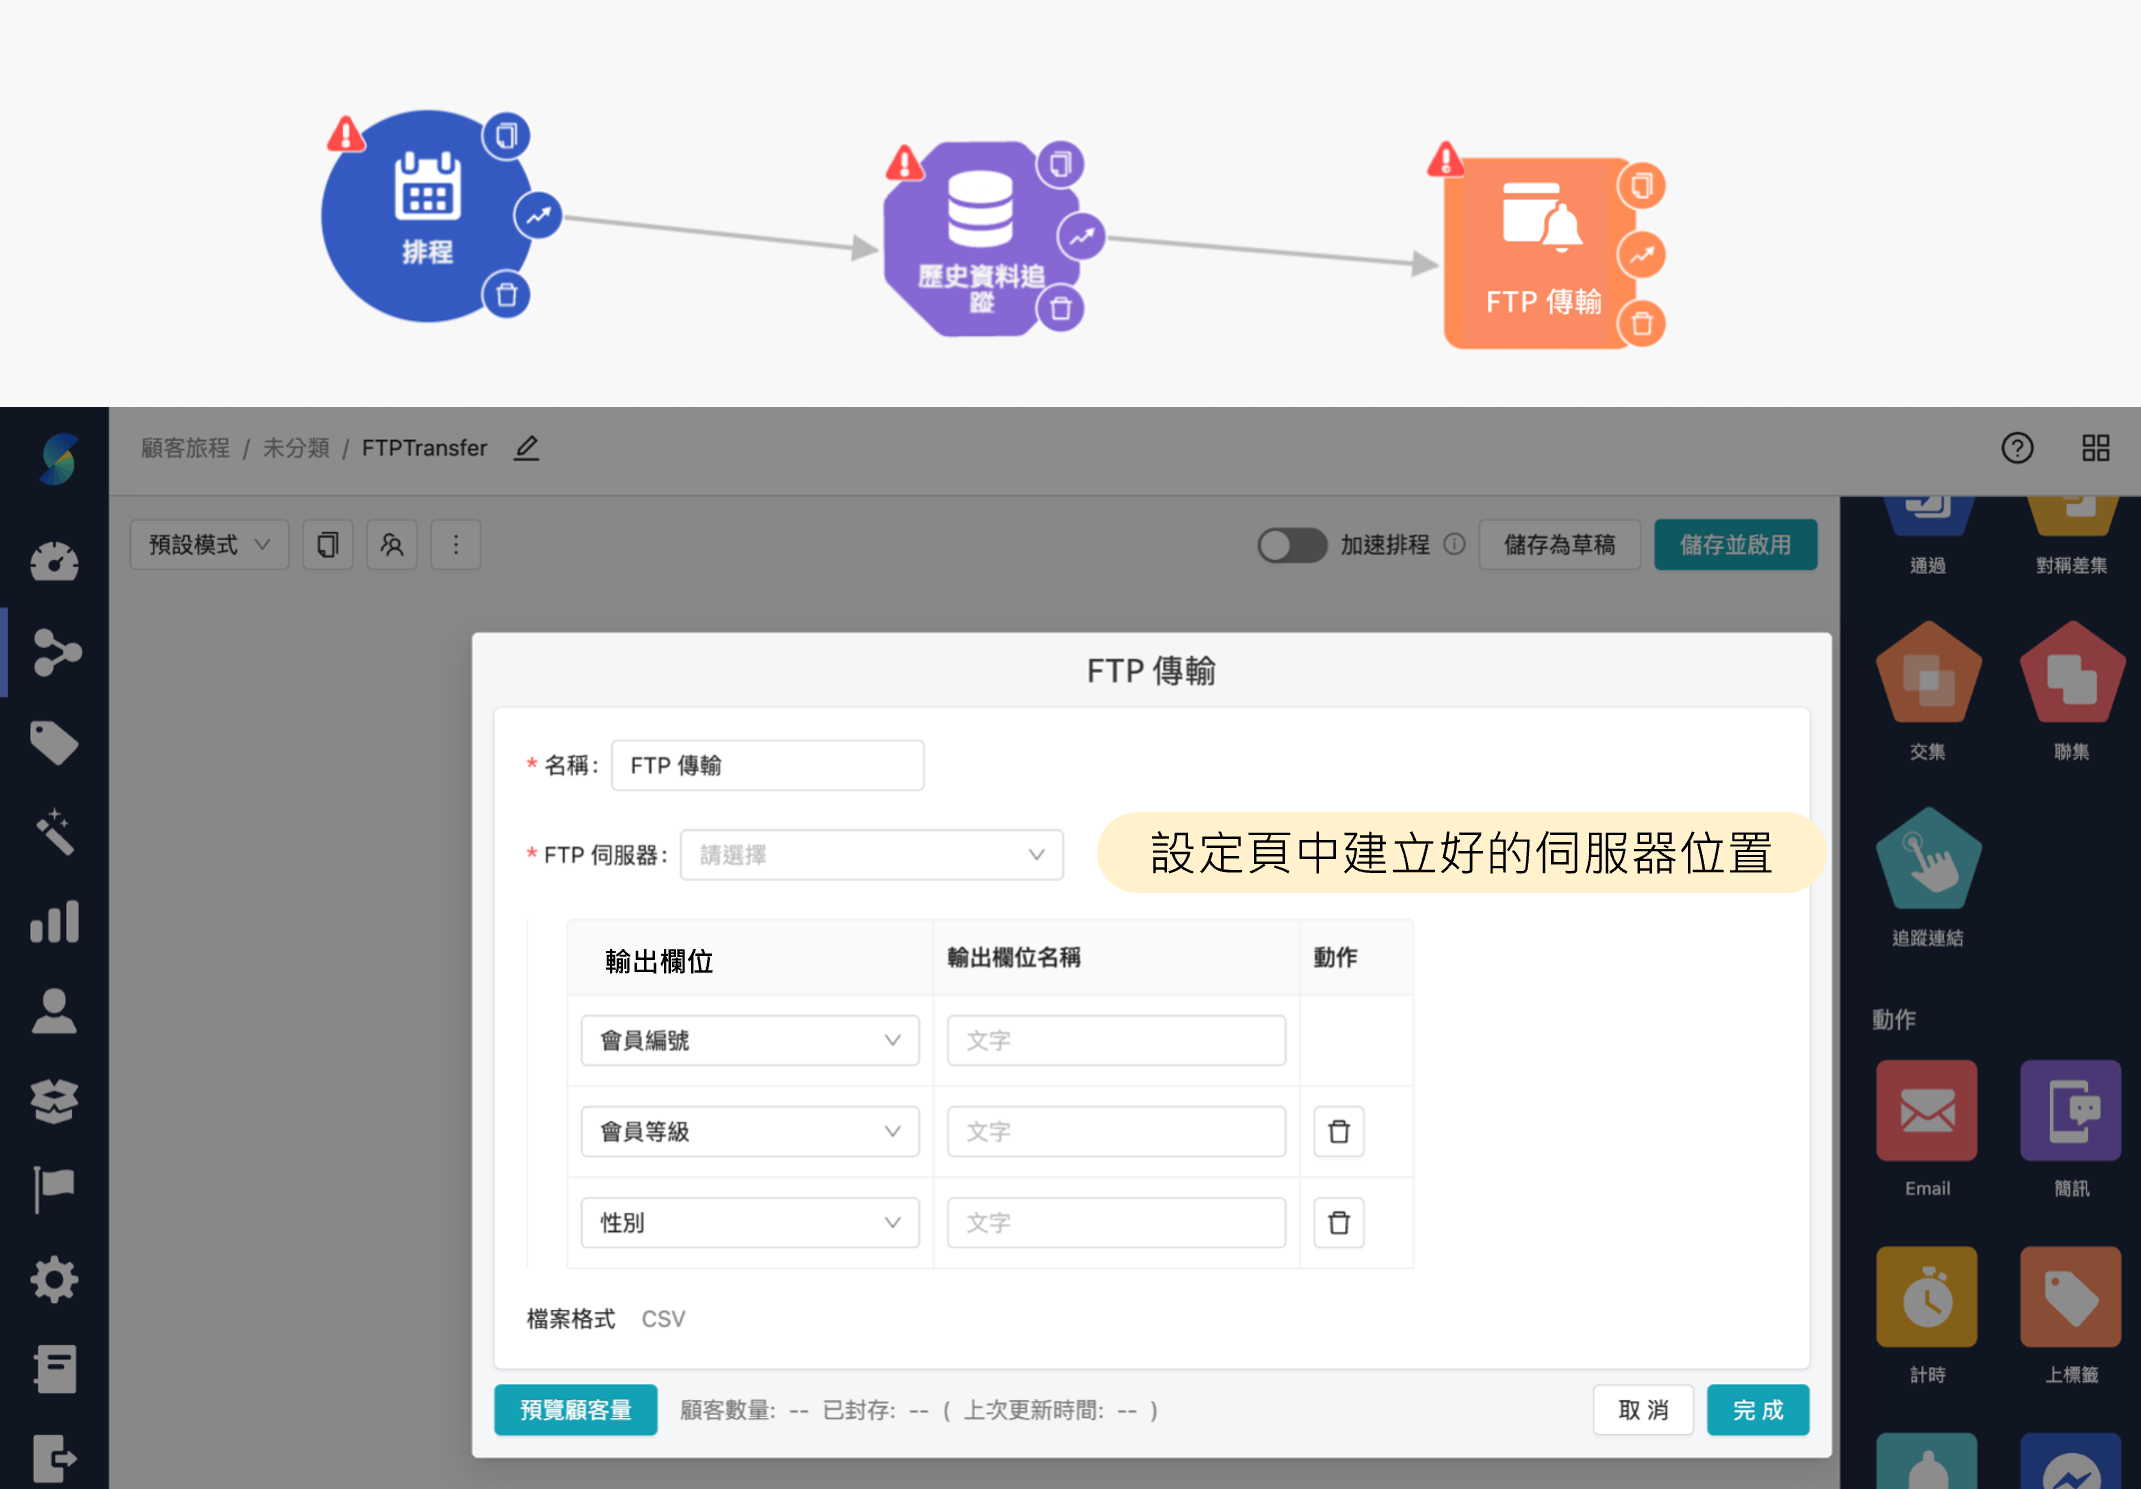Click the 追蹤連結 tracking link icon
Image resolution: width=2141 pixels, height=1489 pixels.
coord(1927,860)
